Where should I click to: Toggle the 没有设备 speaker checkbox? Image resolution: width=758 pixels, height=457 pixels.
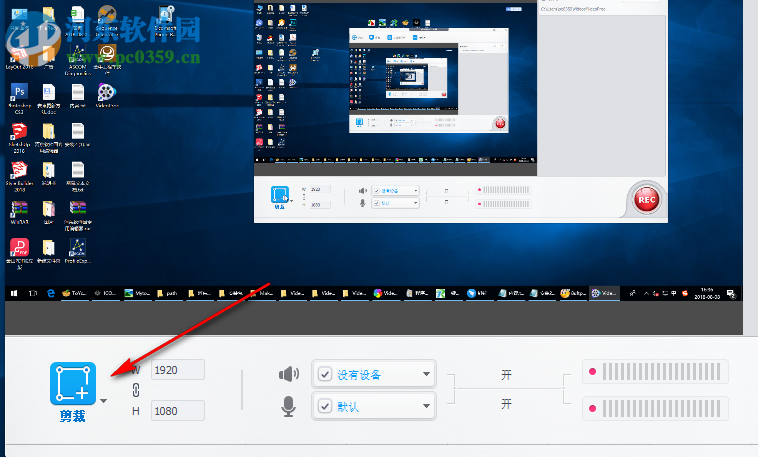(x=325, y=374)
